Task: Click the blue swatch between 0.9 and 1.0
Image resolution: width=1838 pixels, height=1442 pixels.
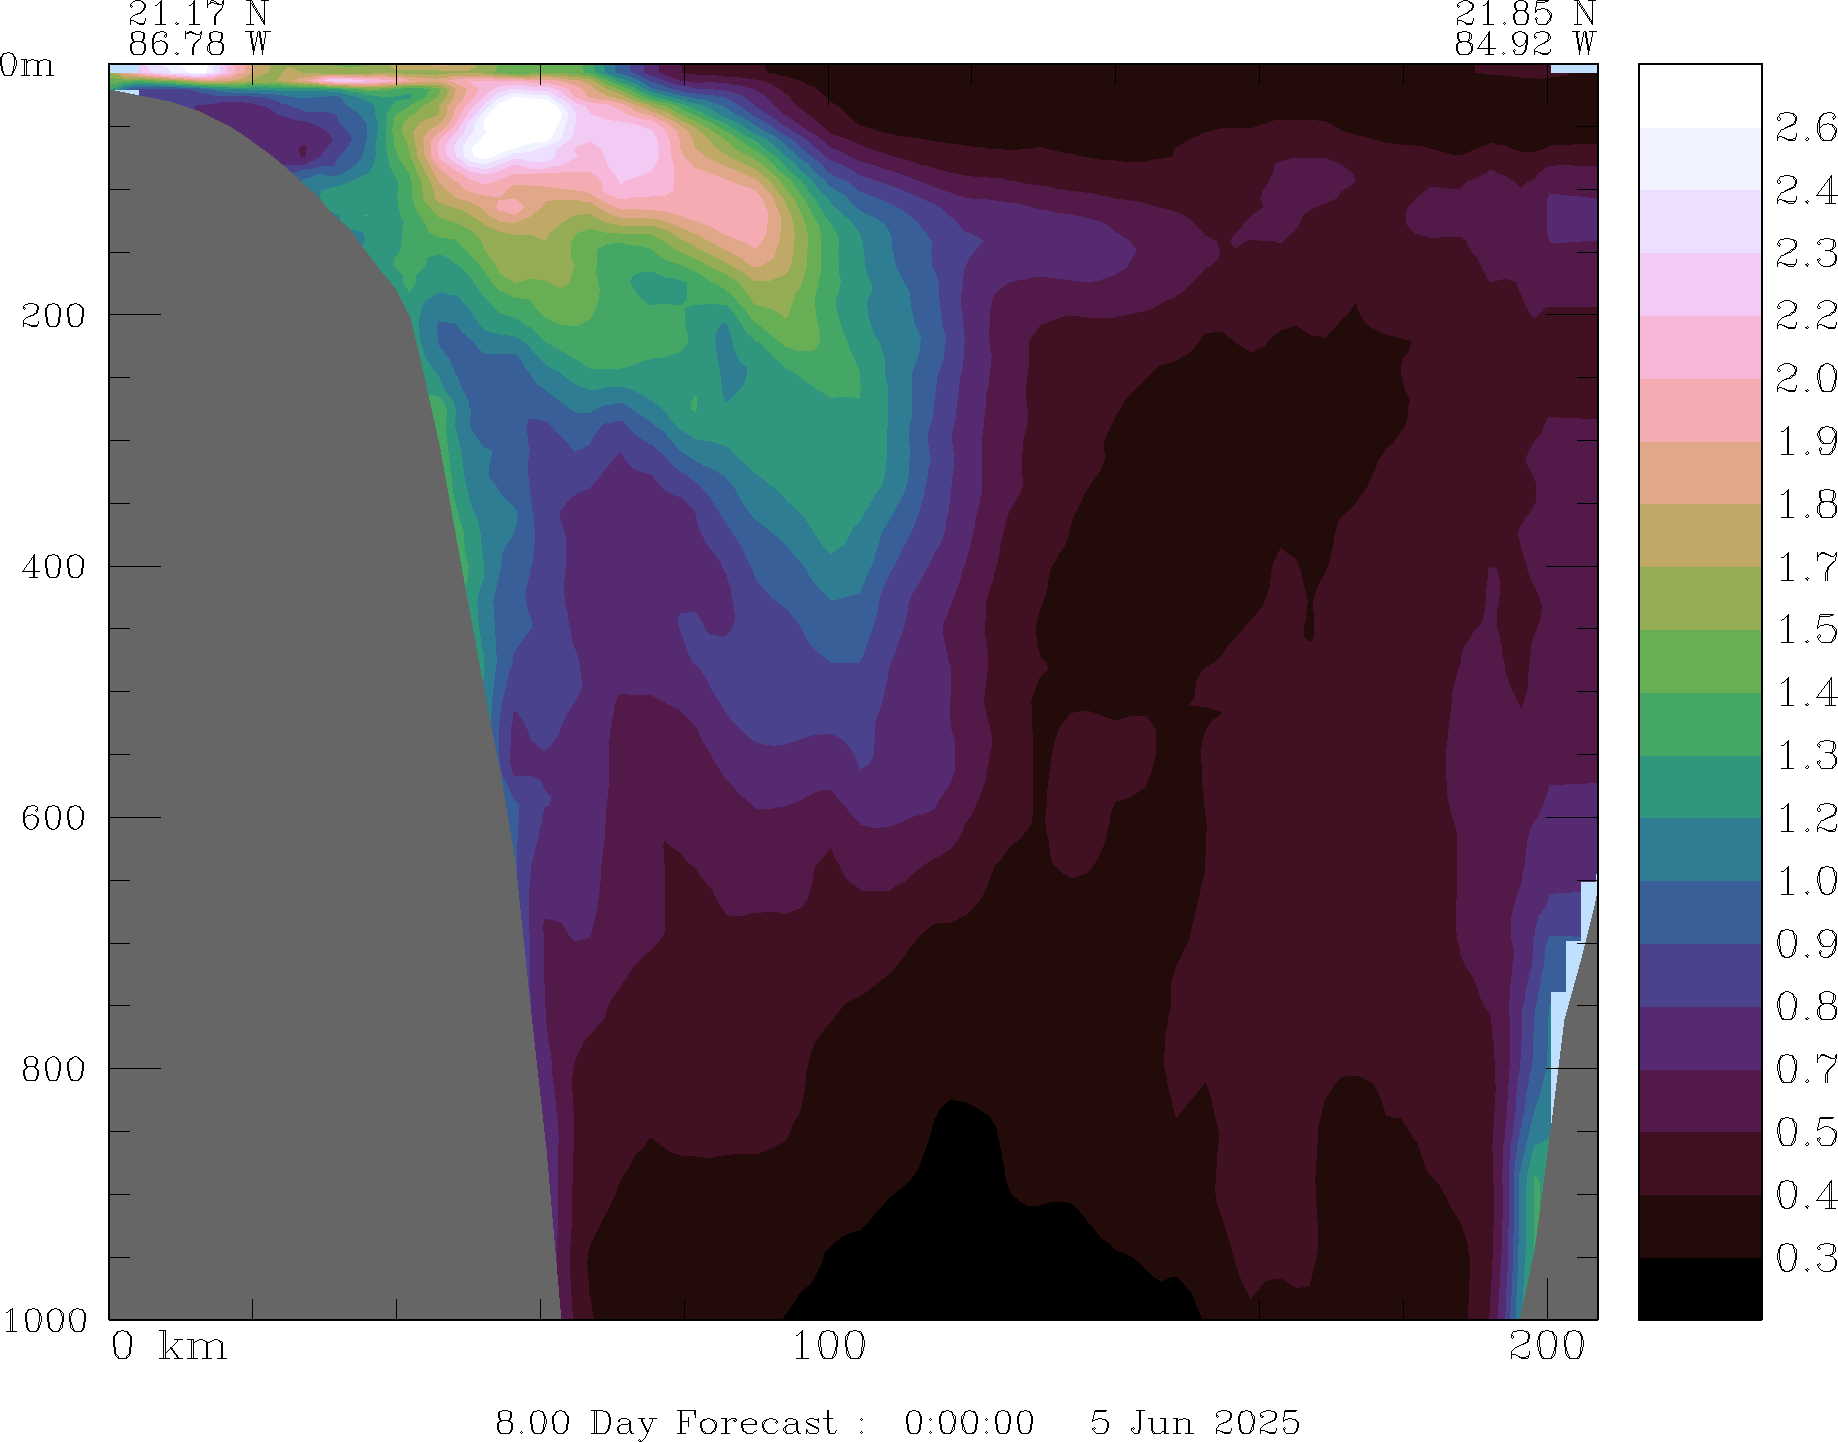Action: 1699,912
